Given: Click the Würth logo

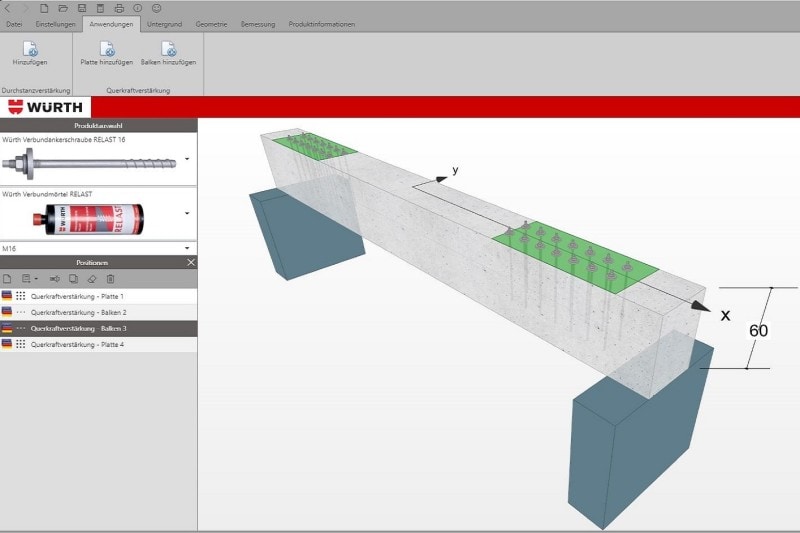Looking at the screenshot, I should (x=45, y=107).
